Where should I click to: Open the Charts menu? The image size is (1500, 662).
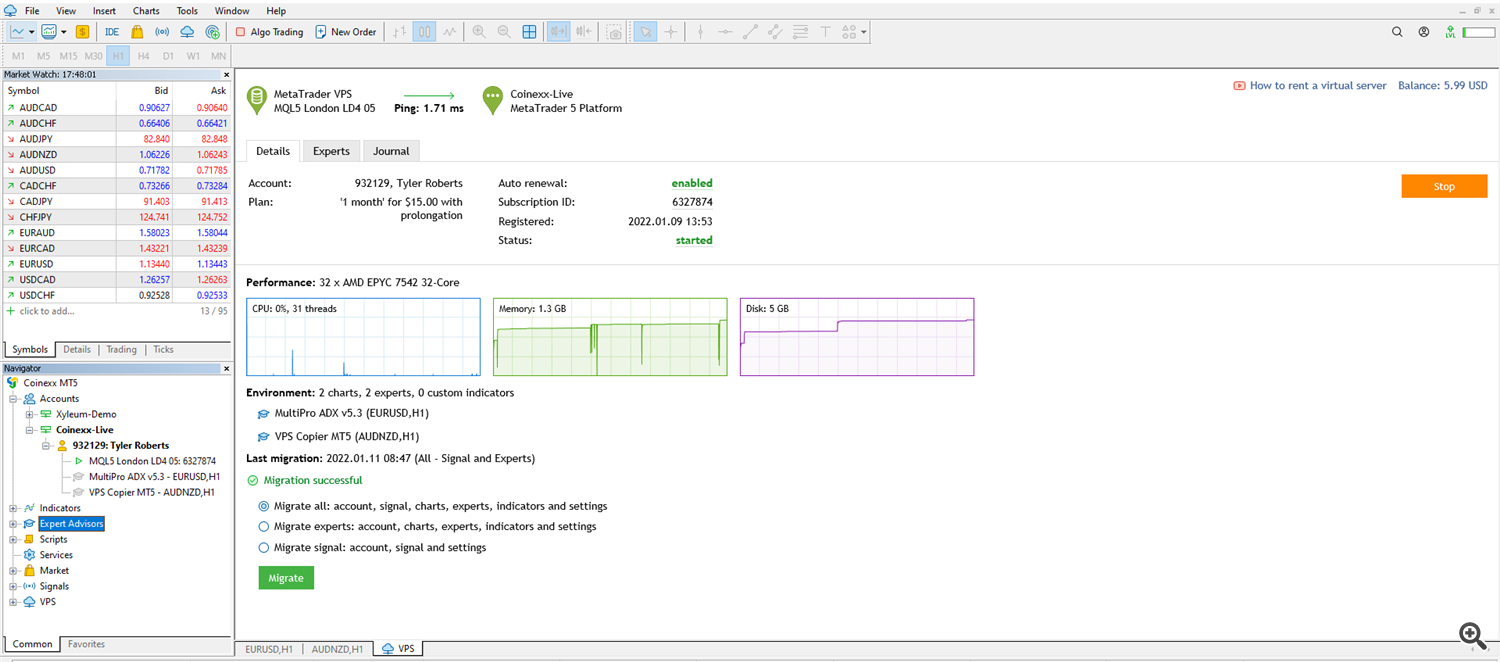click(x=146, y=10)
